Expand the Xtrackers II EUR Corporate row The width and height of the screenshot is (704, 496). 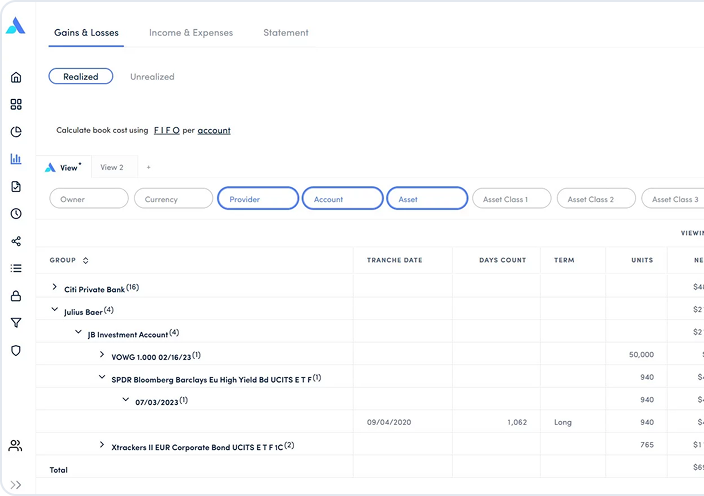coord(102,445)
